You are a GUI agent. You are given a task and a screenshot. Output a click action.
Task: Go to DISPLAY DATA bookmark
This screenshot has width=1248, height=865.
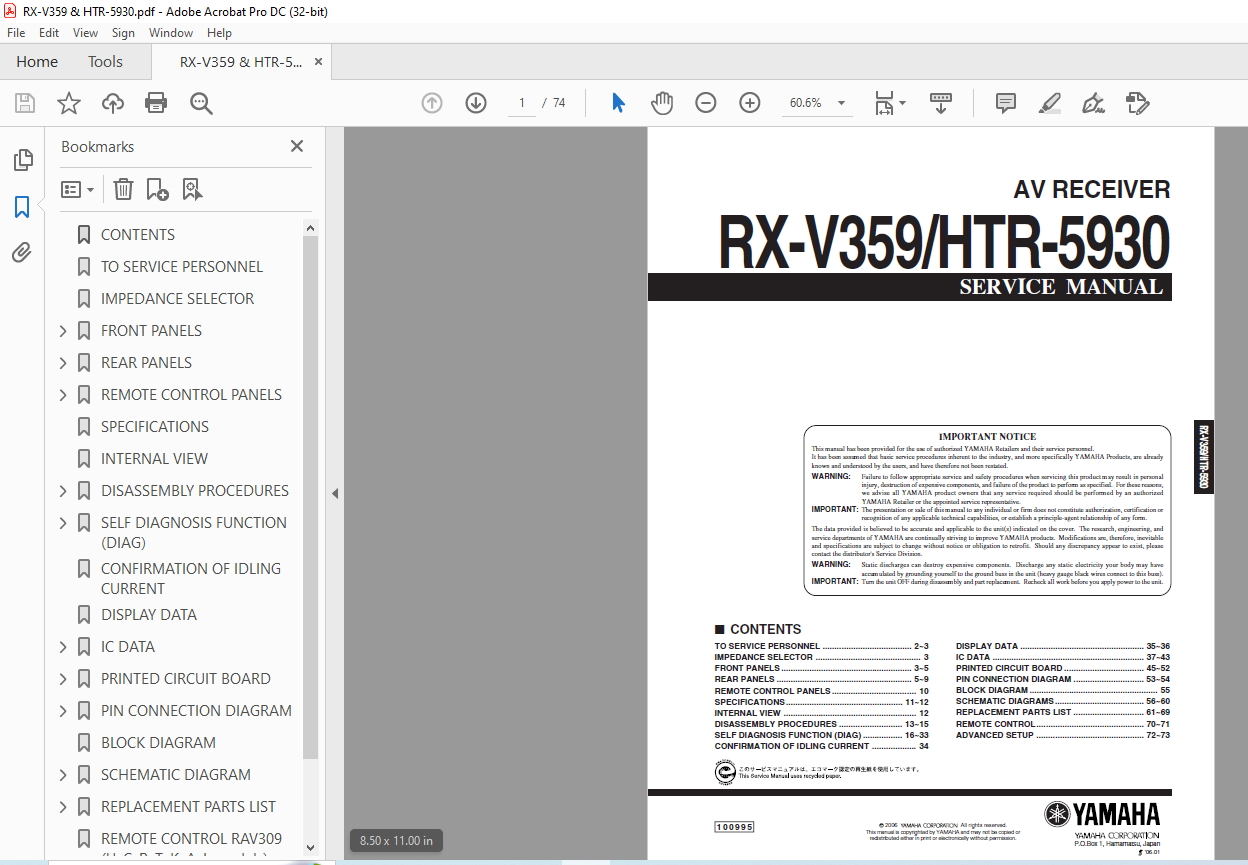(149, 615)
